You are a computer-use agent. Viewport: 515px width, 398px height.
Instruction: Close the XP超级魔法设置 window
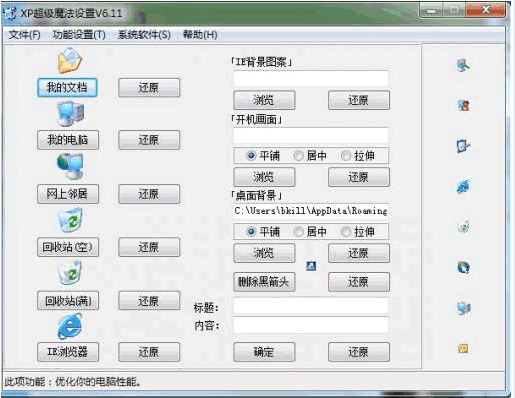pyautogui.click(x=486, y=10)
